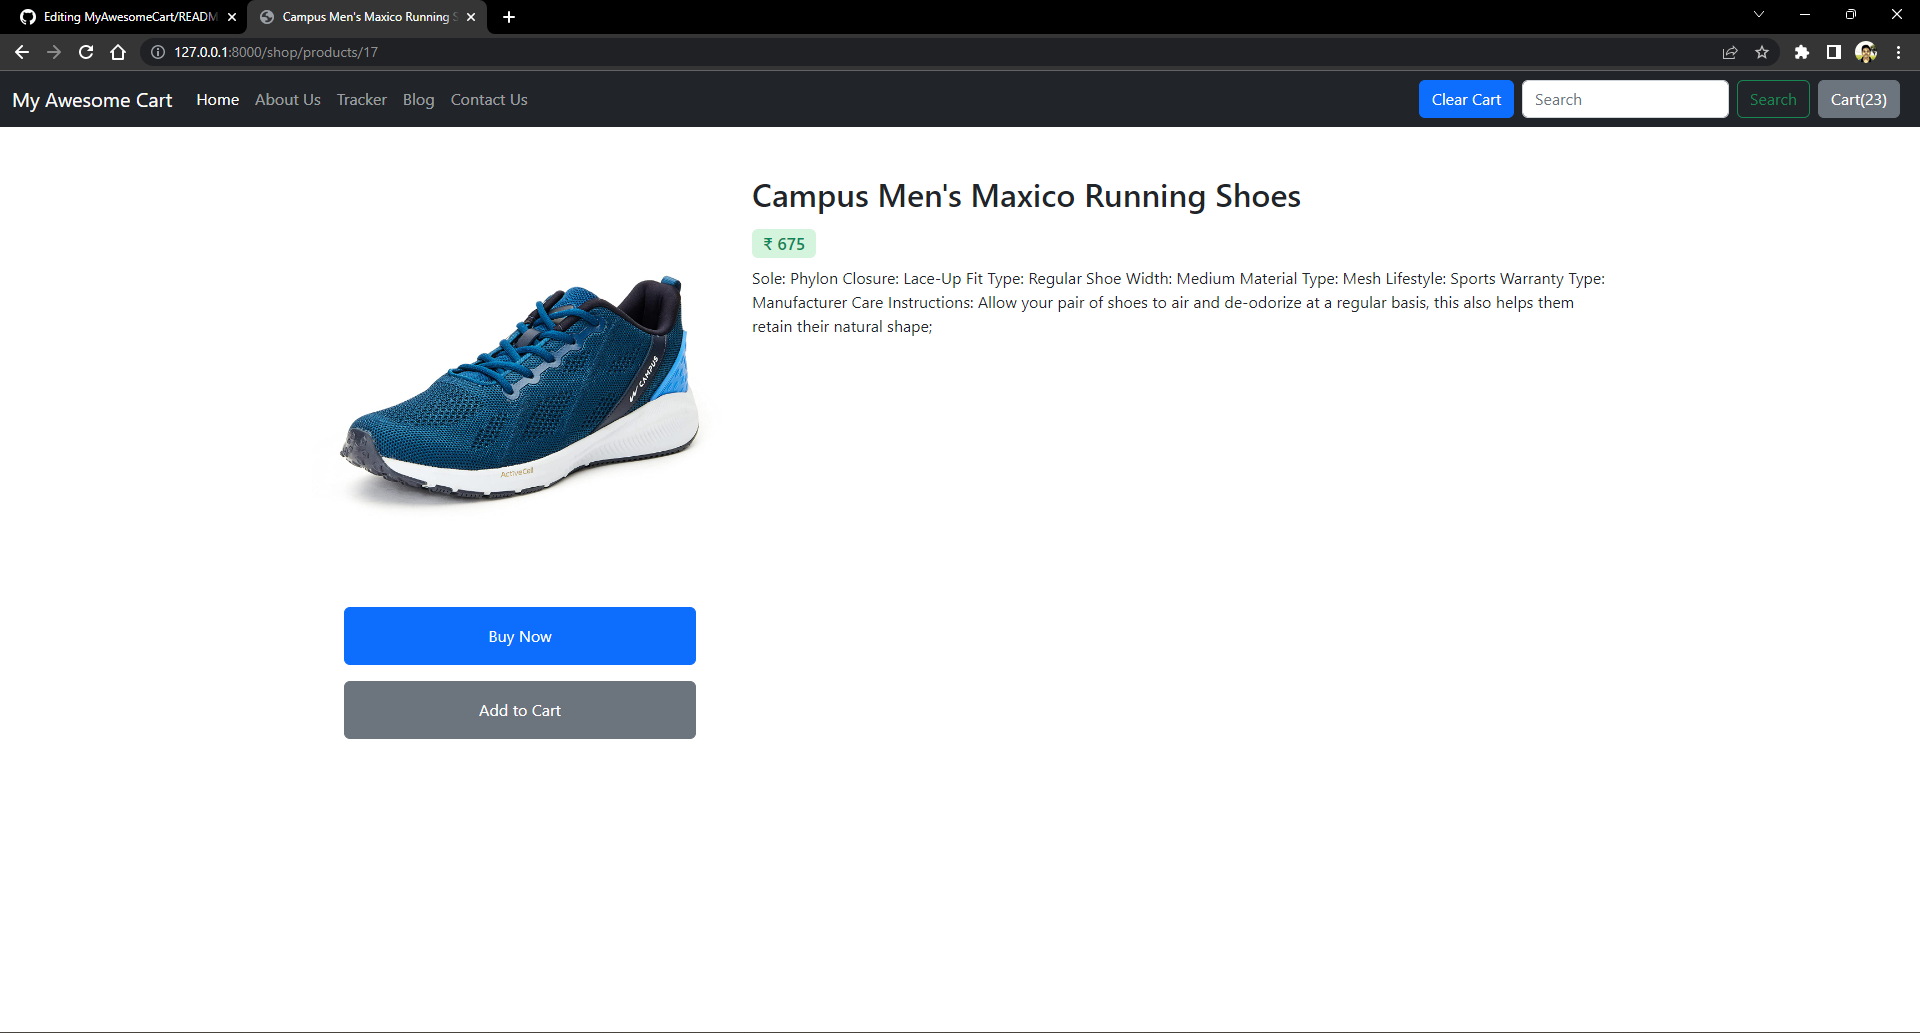This screenshot has width=1920, height=1033.
Task: Open the Chrome three-dot menu
Action: pos(1898,52)
